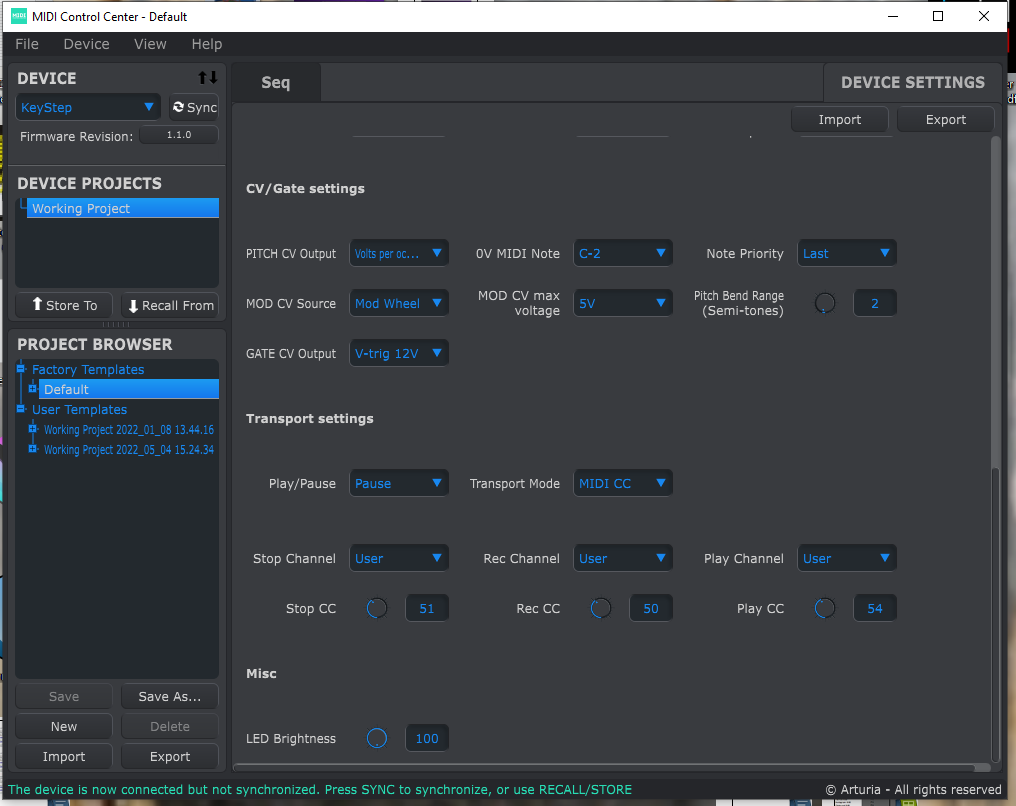Expand the Default template node
This screenshot has width=1016, height=806.
point(32,389)
